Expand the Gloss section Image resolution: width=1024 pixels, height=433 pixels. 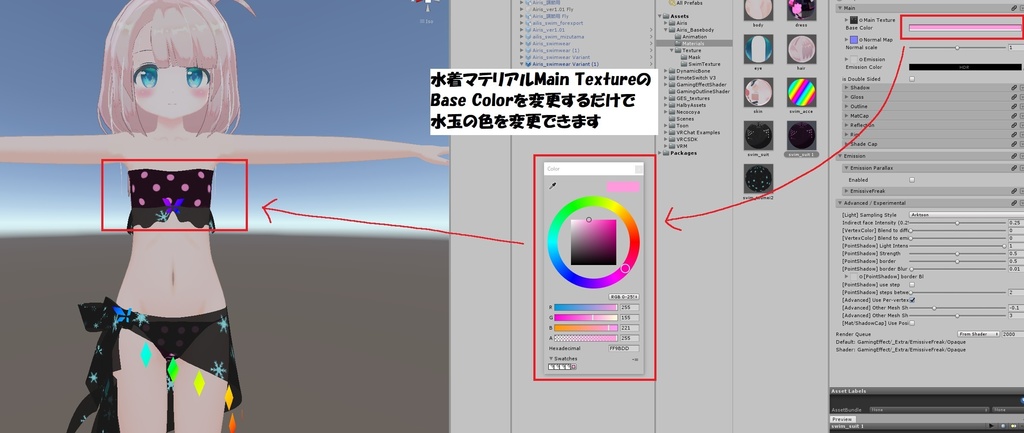(846, 97)
